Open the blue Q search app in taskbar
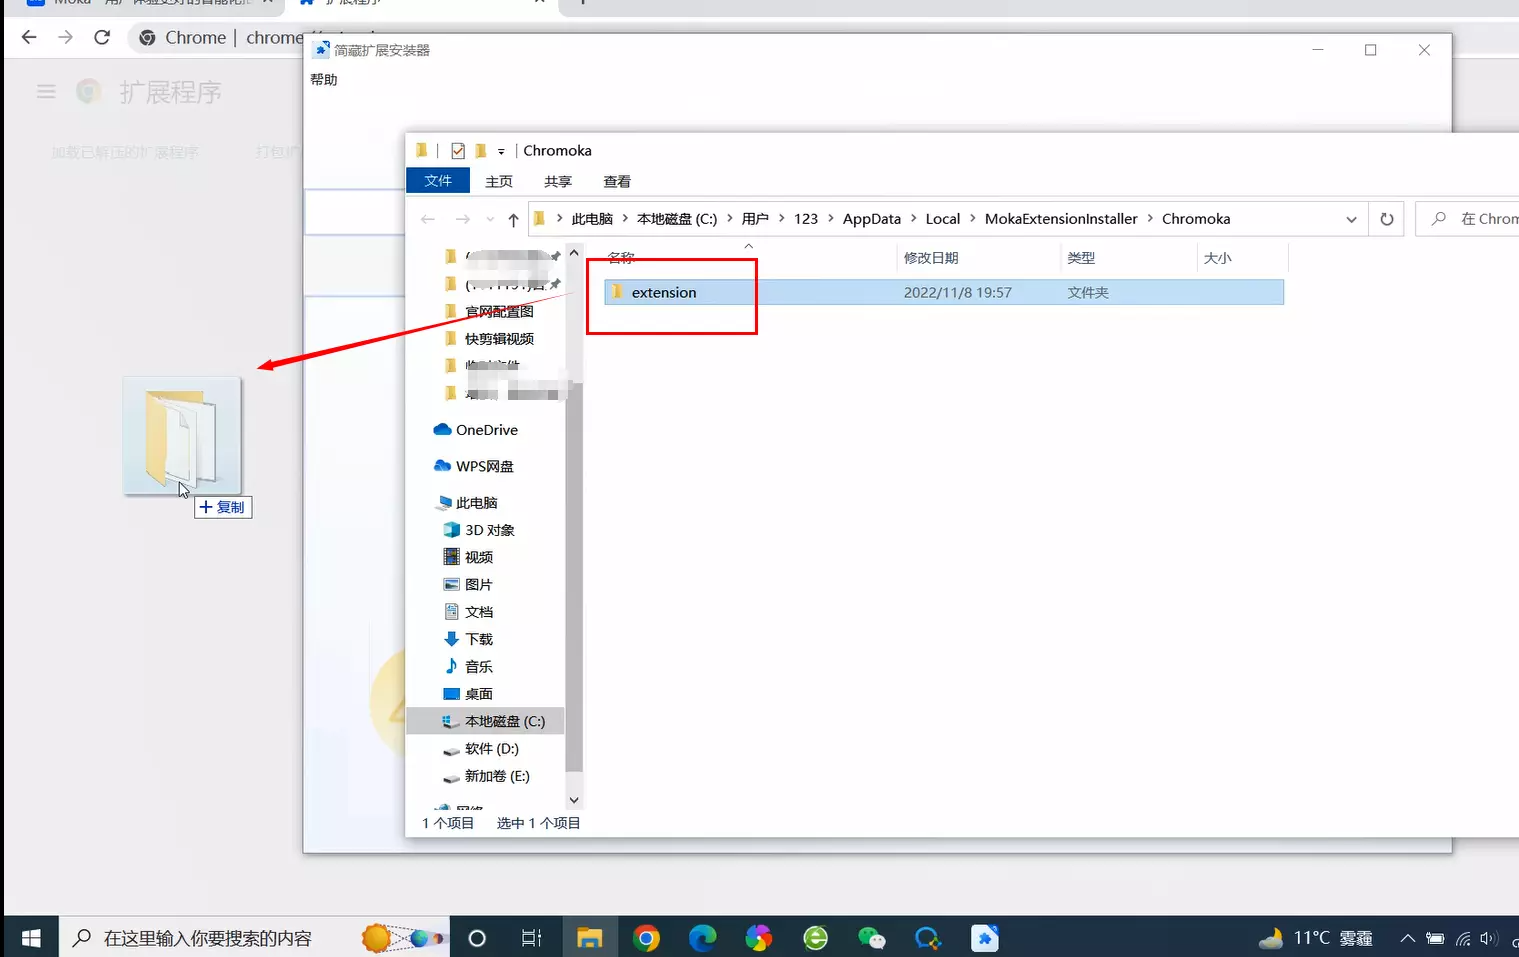The width and height of the screenshot is (1519, 957). tap(928, 938)
